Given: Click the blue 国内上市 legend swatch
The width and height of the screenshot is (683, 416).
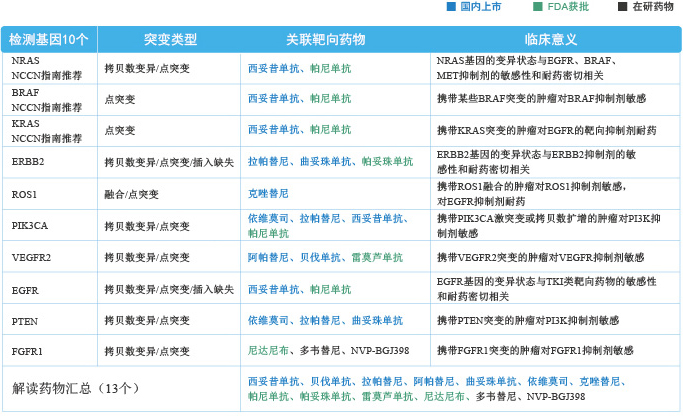Looking at the screenshot, I should (x=451, y=7).
